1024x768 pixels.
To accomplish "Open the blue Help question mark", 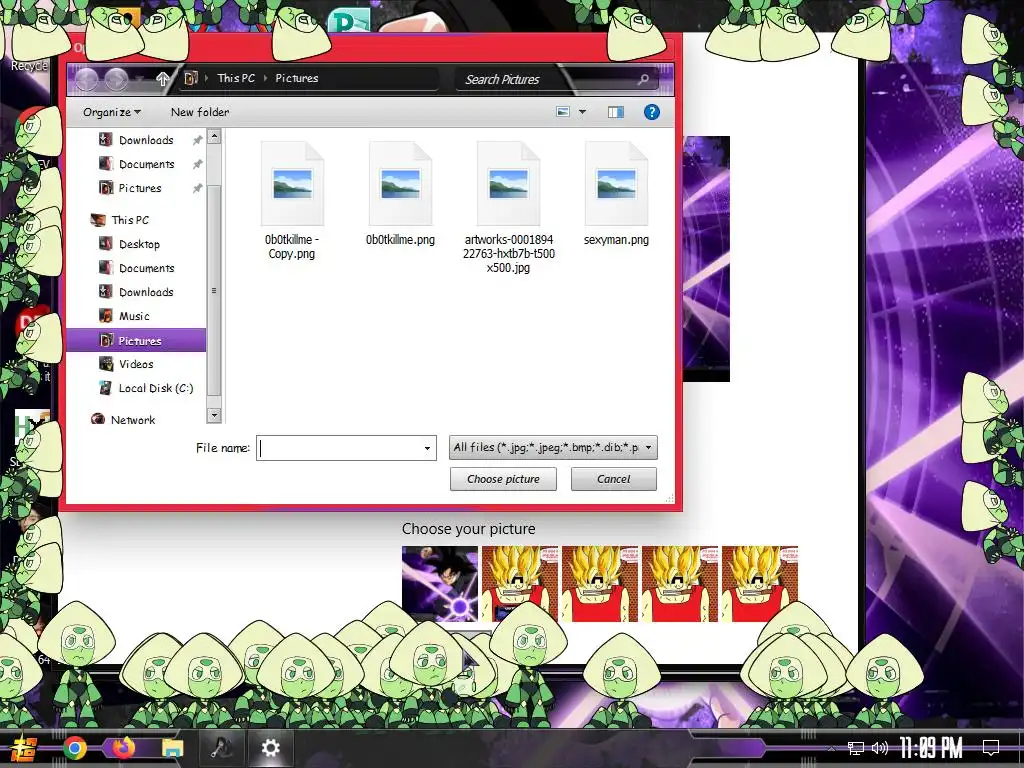I will [x=651, y=112].
